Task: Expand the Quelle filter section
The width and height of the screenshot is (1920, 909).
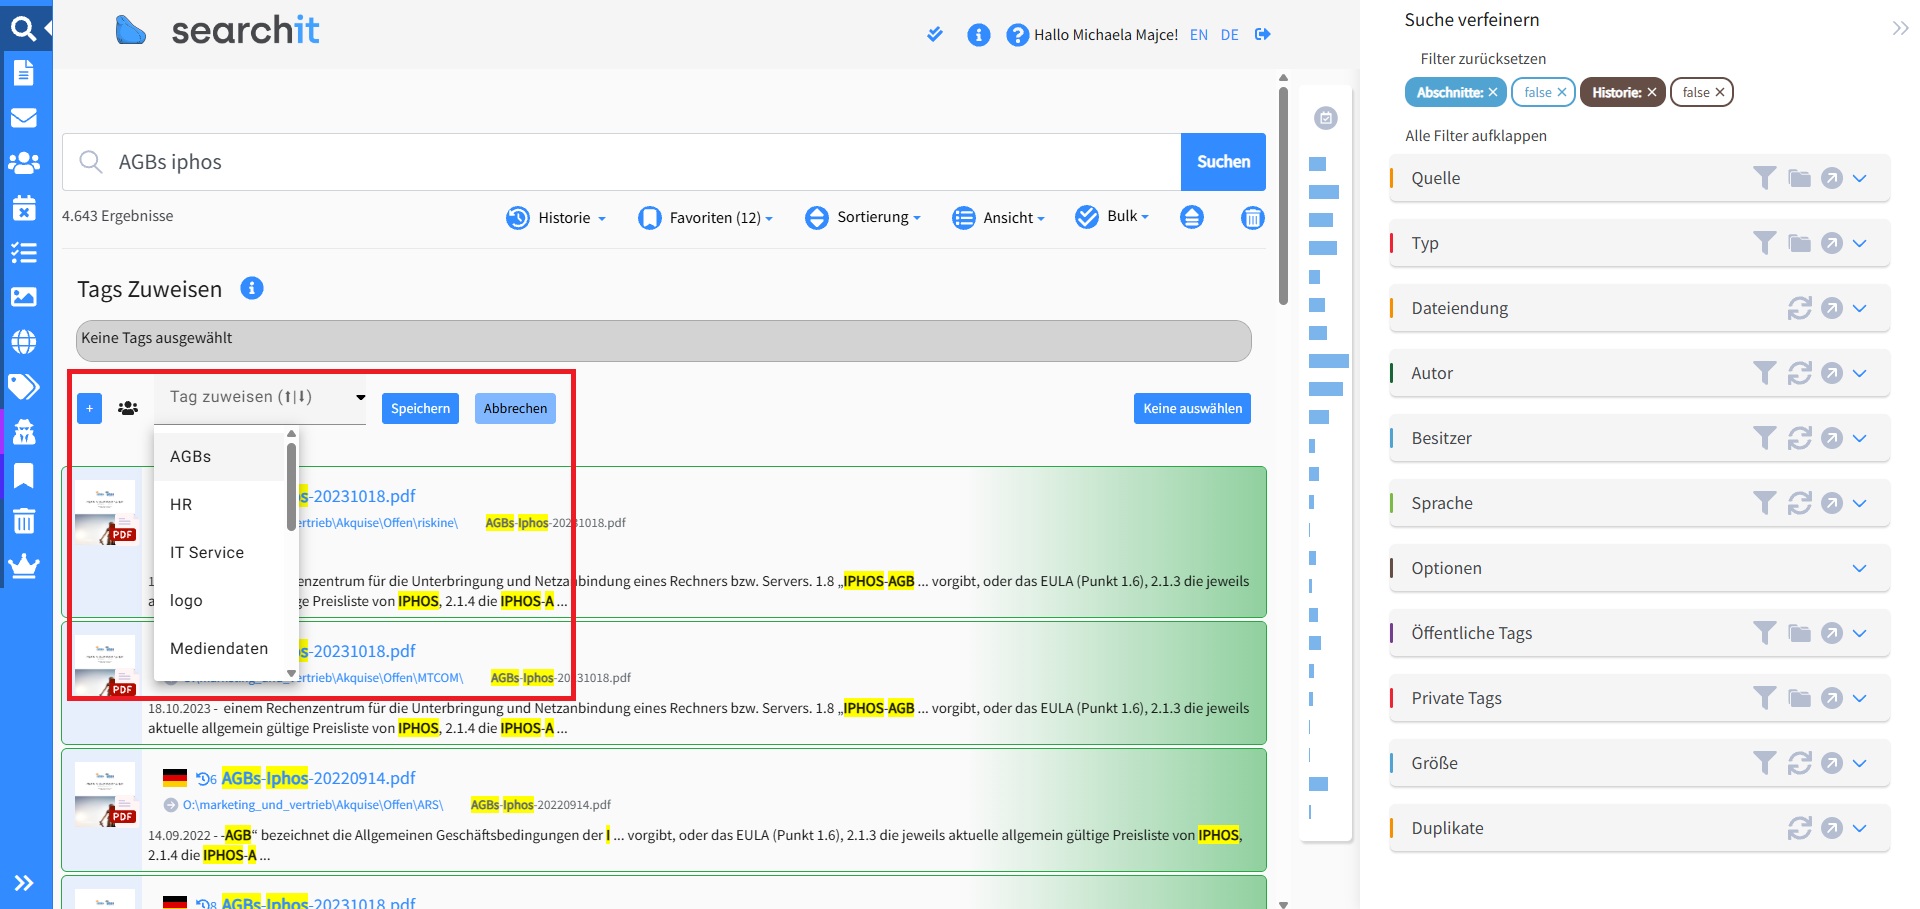Action: 1859,179
